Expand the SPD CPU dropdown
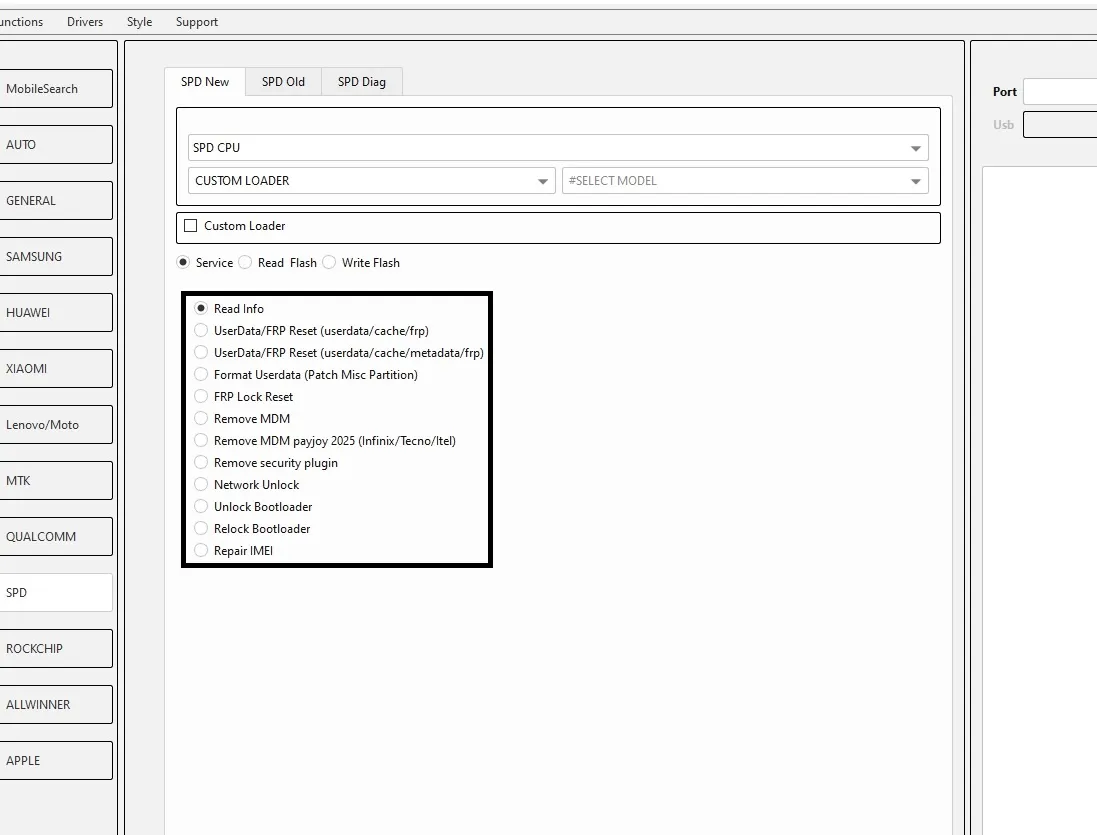Screen dimensions: 1097x835 coord(557,148)
